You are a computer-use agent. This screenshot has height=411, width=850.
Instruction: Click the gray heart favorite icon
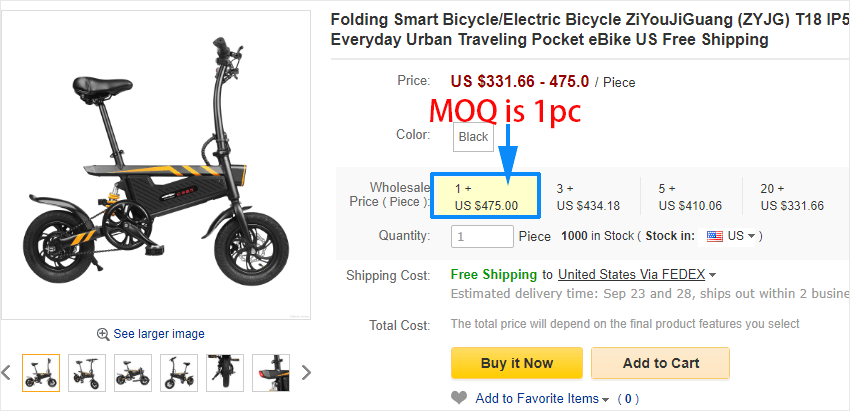[x=459, y=398]
